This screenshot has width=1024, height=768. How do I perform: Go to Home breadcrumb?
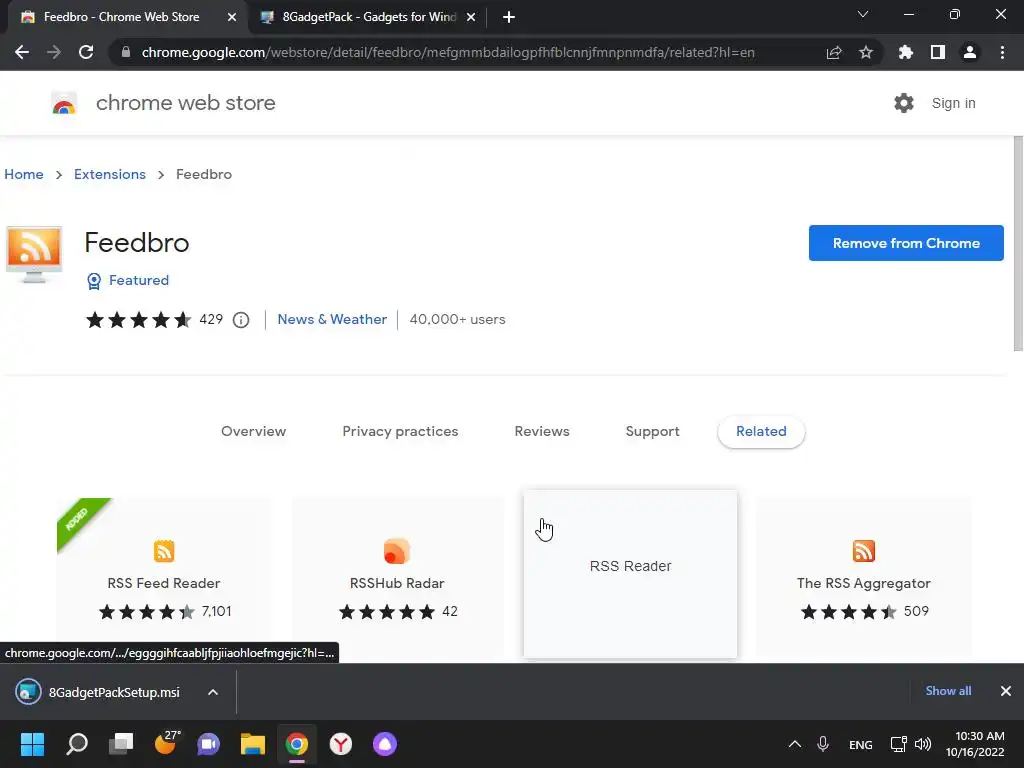[x=24, y=174]
